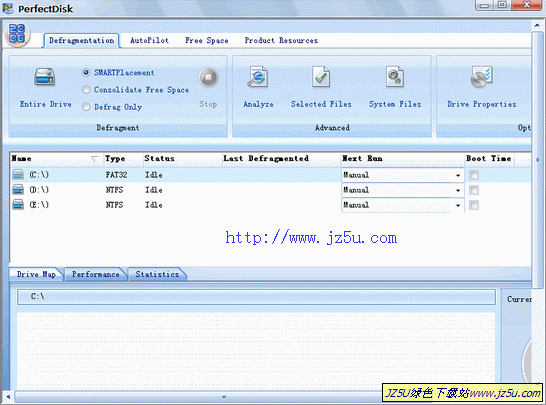Select the Statistics tab

point(157,274)
